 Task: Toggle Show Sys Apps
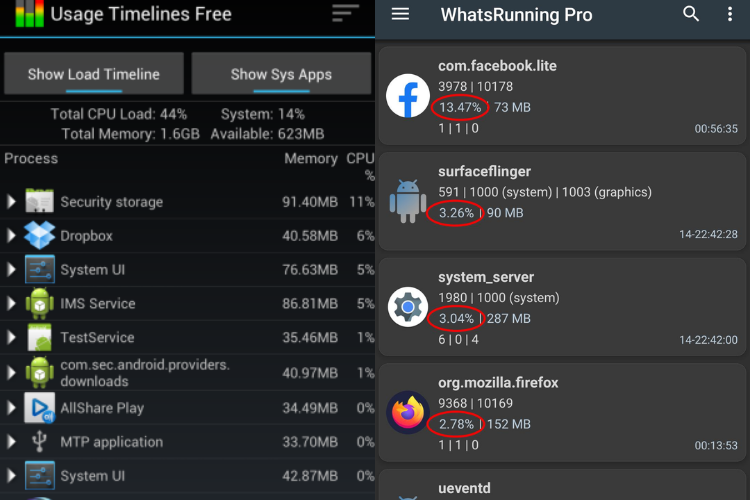(281, 74)
